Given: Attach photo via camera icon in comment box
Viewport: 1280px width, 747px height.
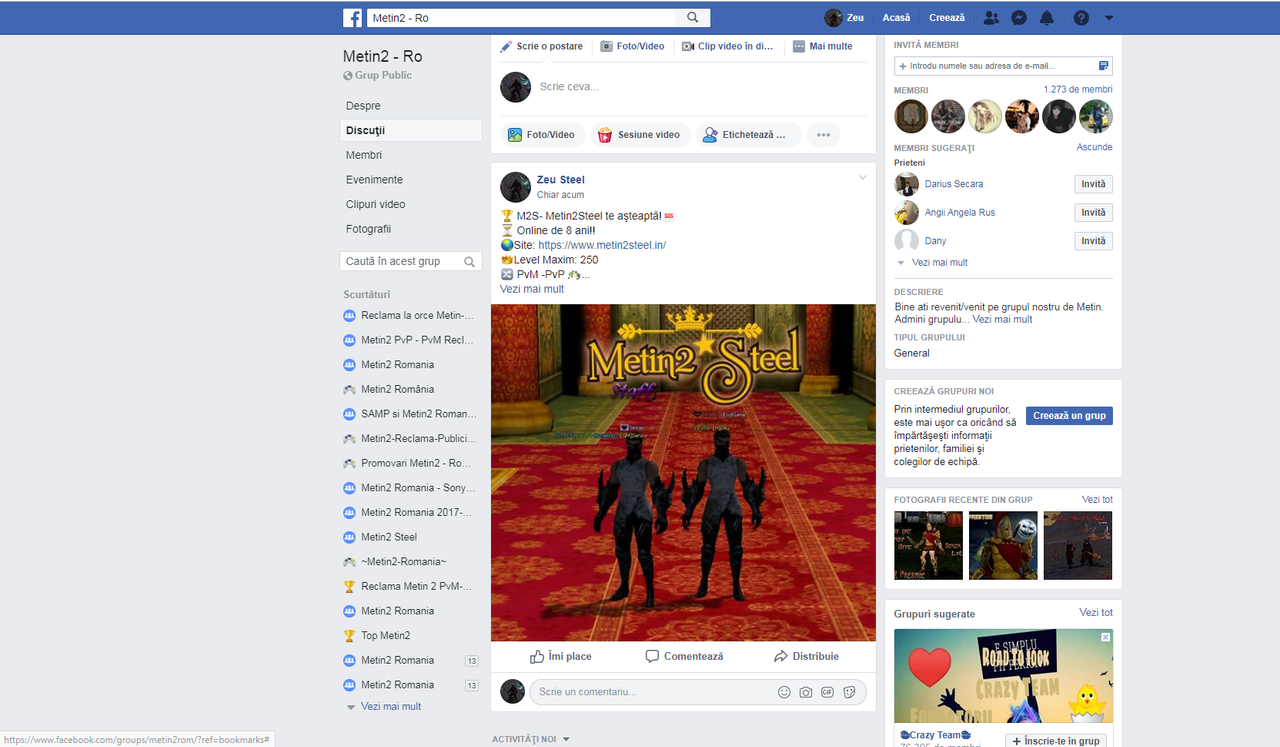Looking at the screenshot, I should point(806,692).
